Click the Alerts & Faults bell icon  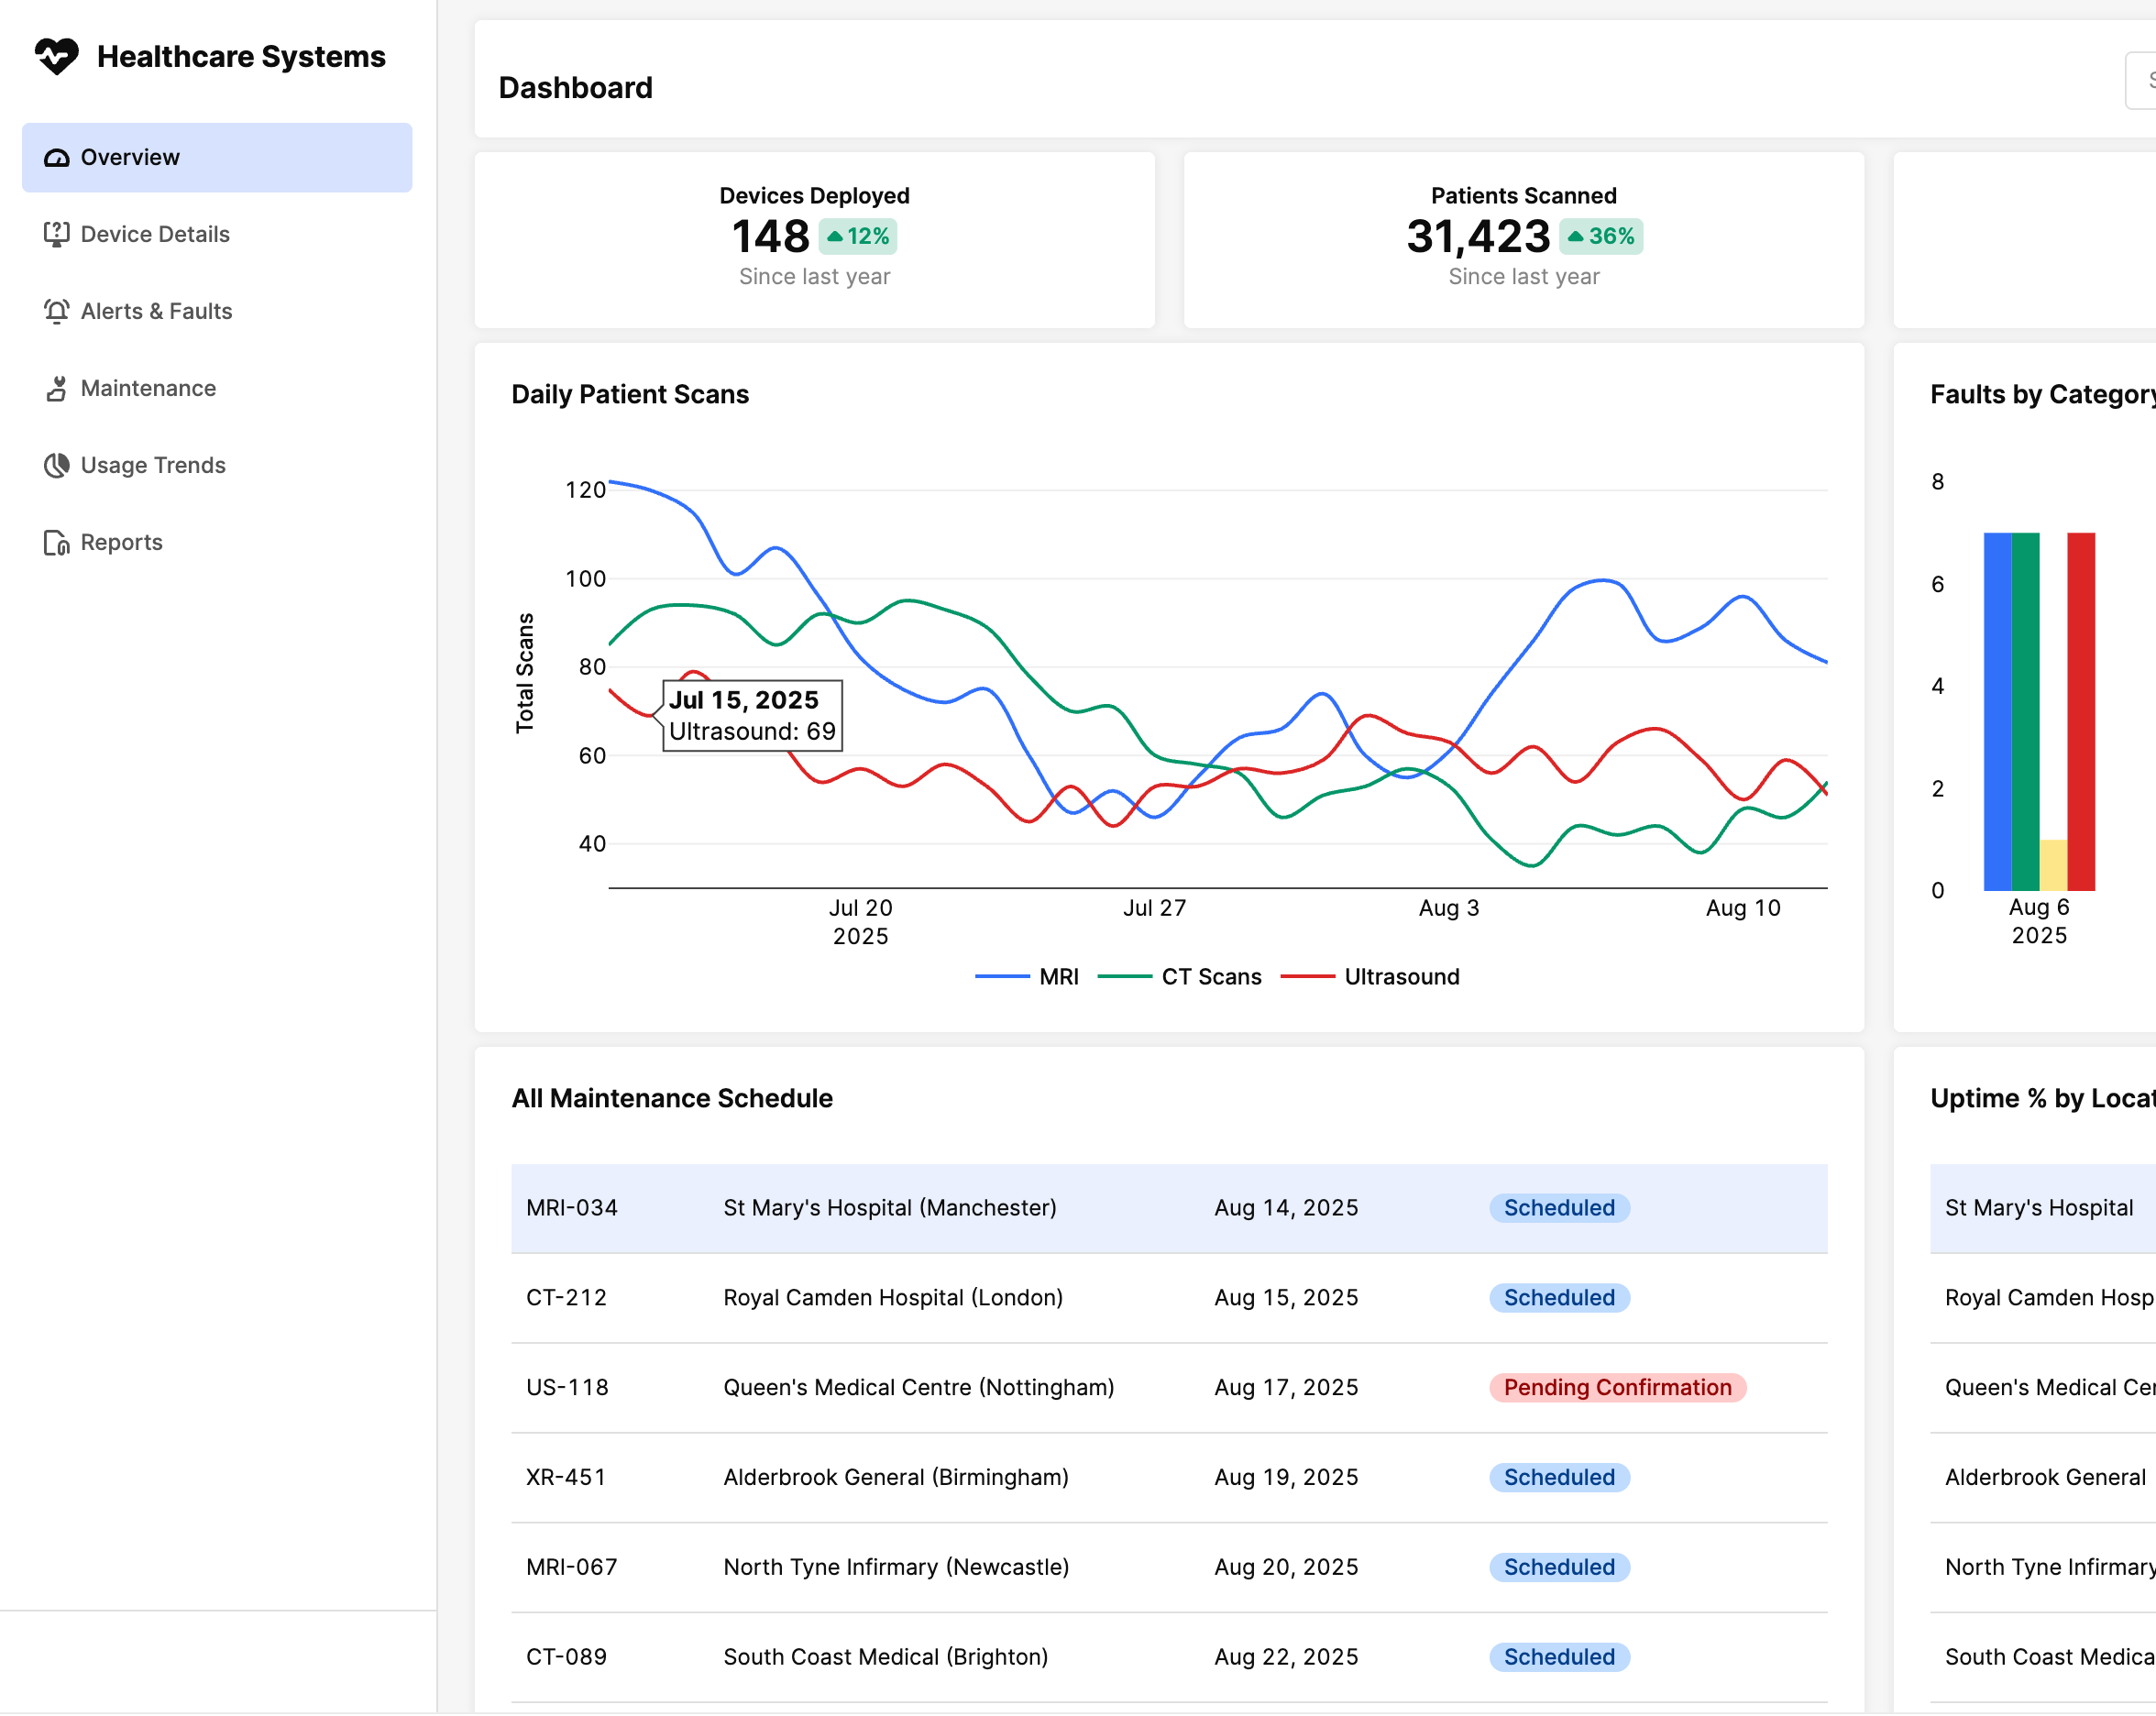56,311
